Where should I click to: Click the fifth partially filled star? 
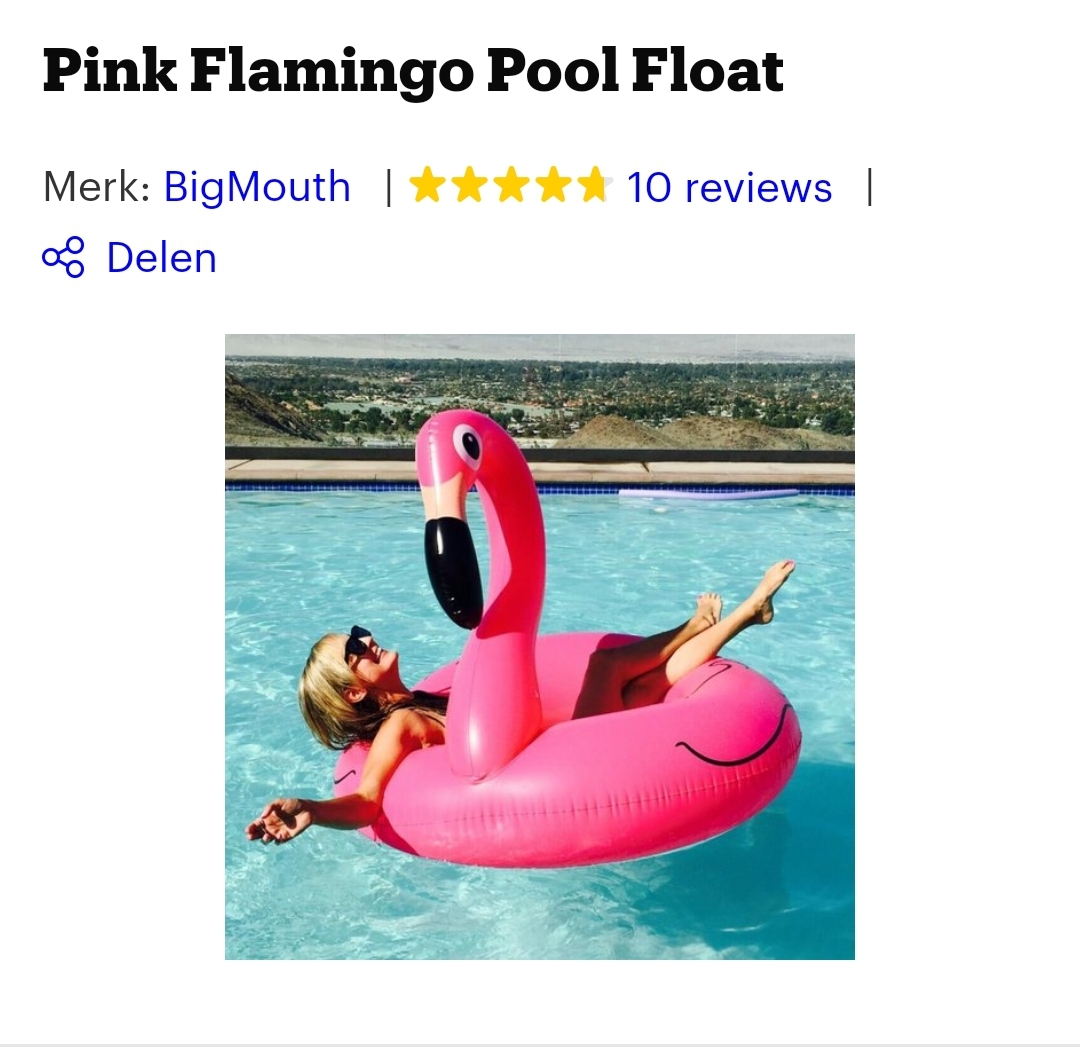(594, 186)
